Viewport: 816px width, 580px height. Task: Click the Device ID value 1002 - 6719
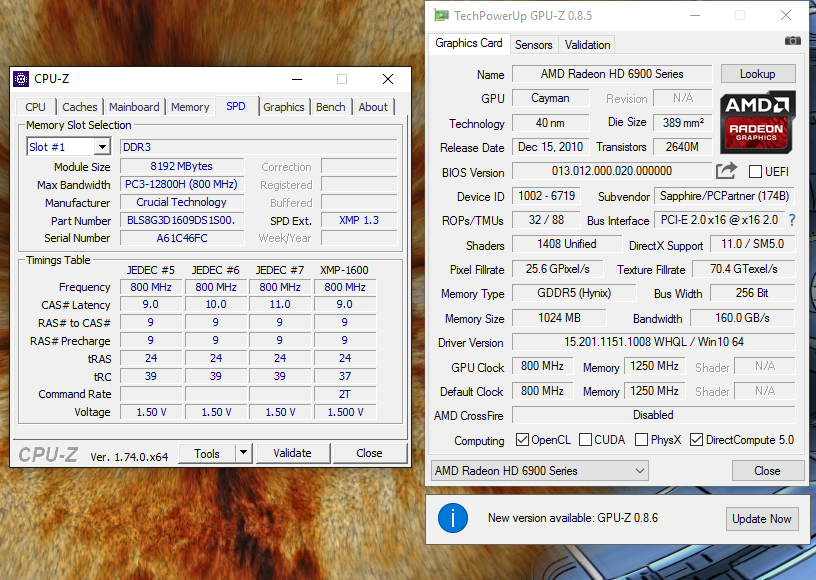coord(546,196)
